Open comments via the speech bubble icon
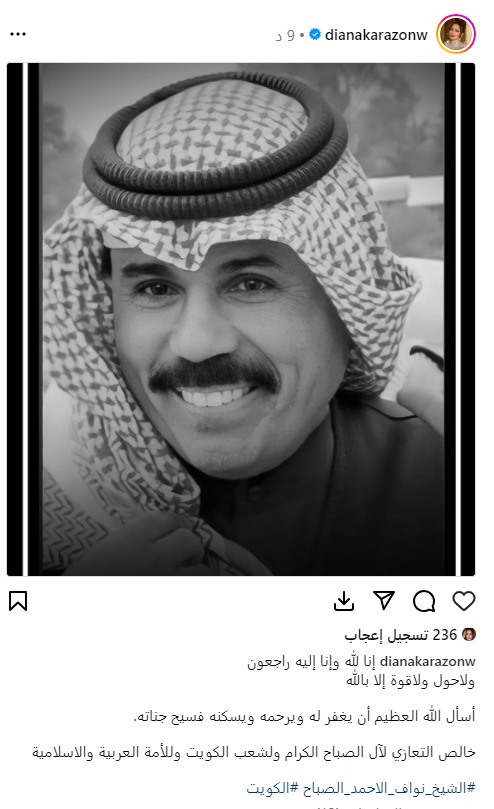This screenshot has width=494, height=809. [424, 601]
